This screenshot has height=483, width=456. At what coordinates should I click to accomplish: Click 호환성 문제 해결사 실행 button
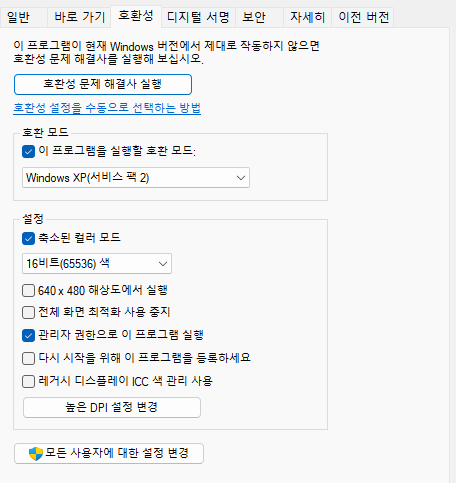coord(103,84)
